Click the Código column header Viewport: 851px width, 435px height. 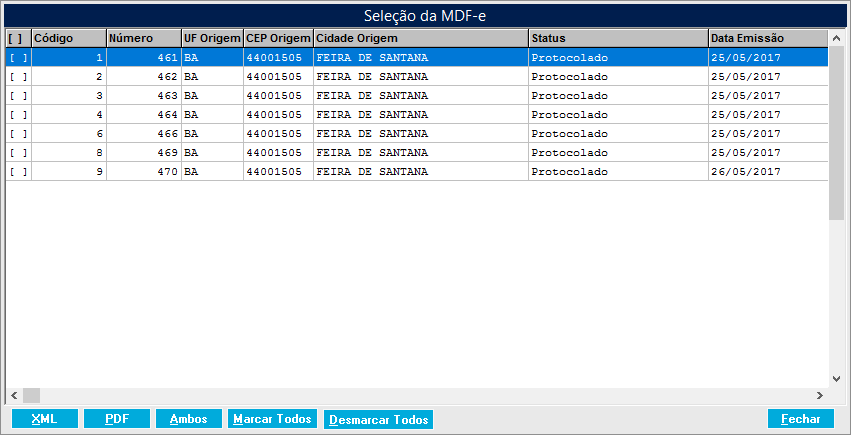tap(69, 39)
